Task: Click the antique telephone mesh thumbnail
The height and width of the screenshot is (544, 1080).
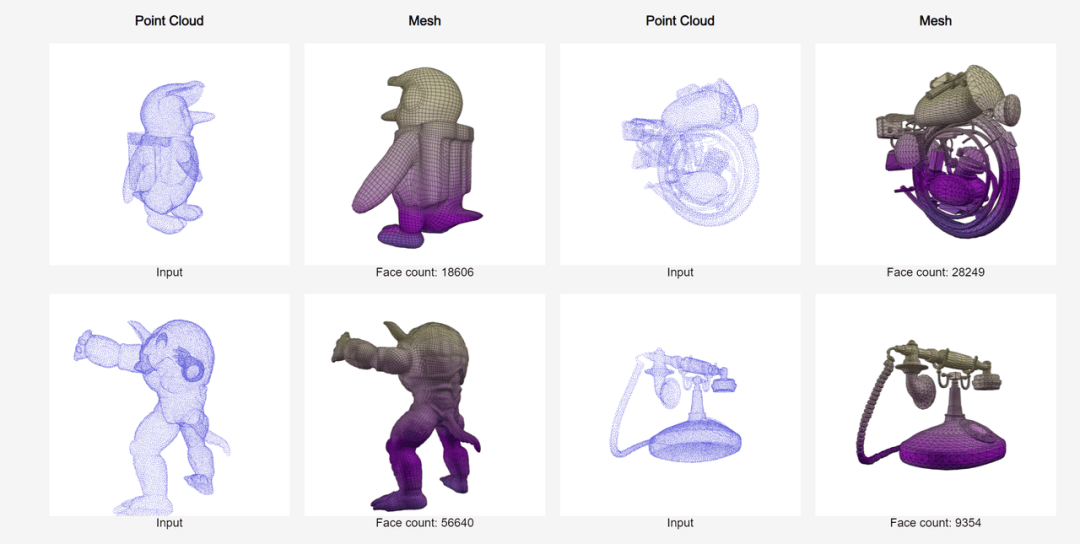Action: tap(935, 405)
